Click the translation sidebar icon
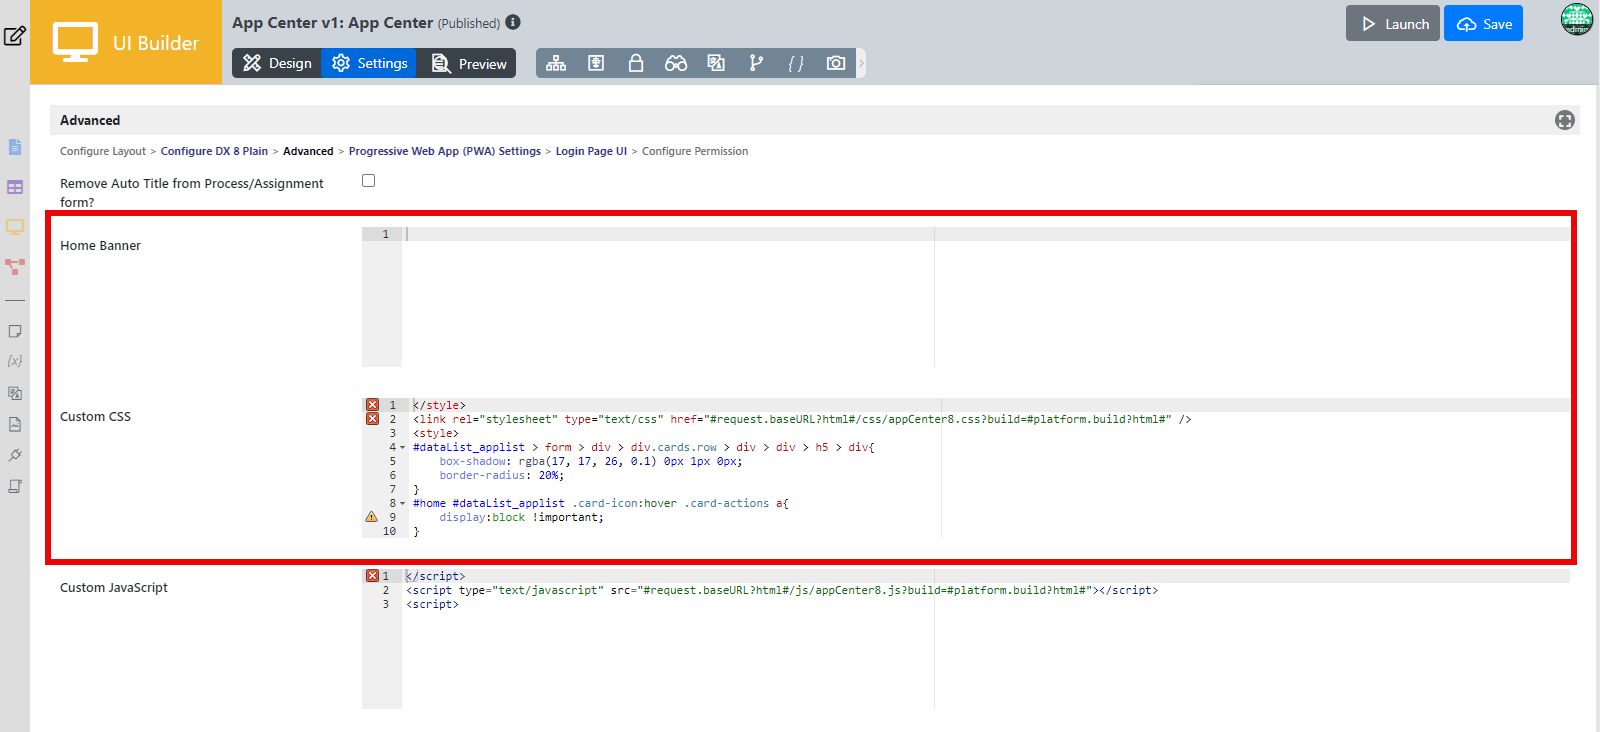Viewport: 1600px width, 732px height. [15, 393]
